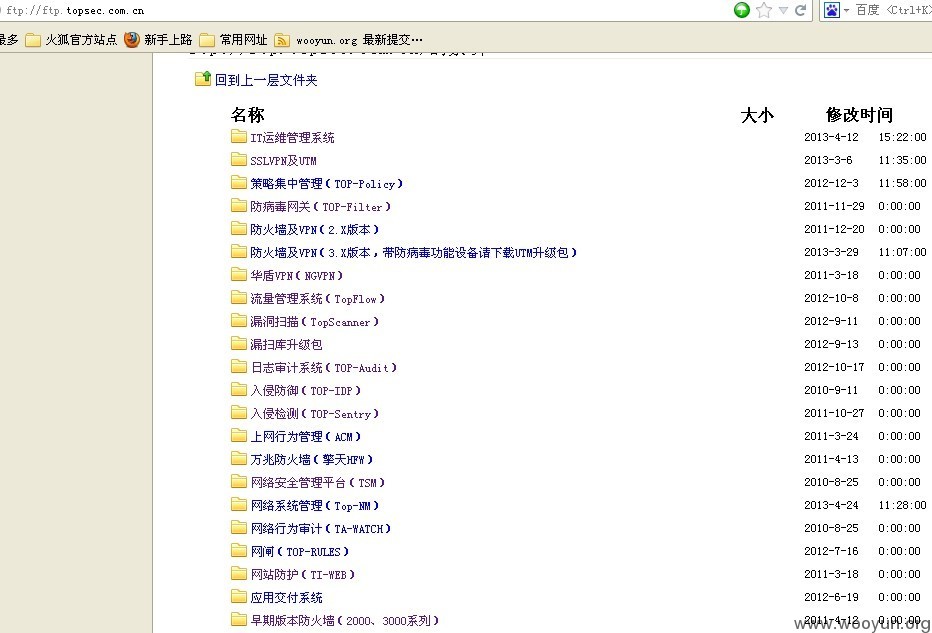Open folder 网站防护 (TI-WEB)
The width and height of the screenshot is (932, 633).
point(303,575)
